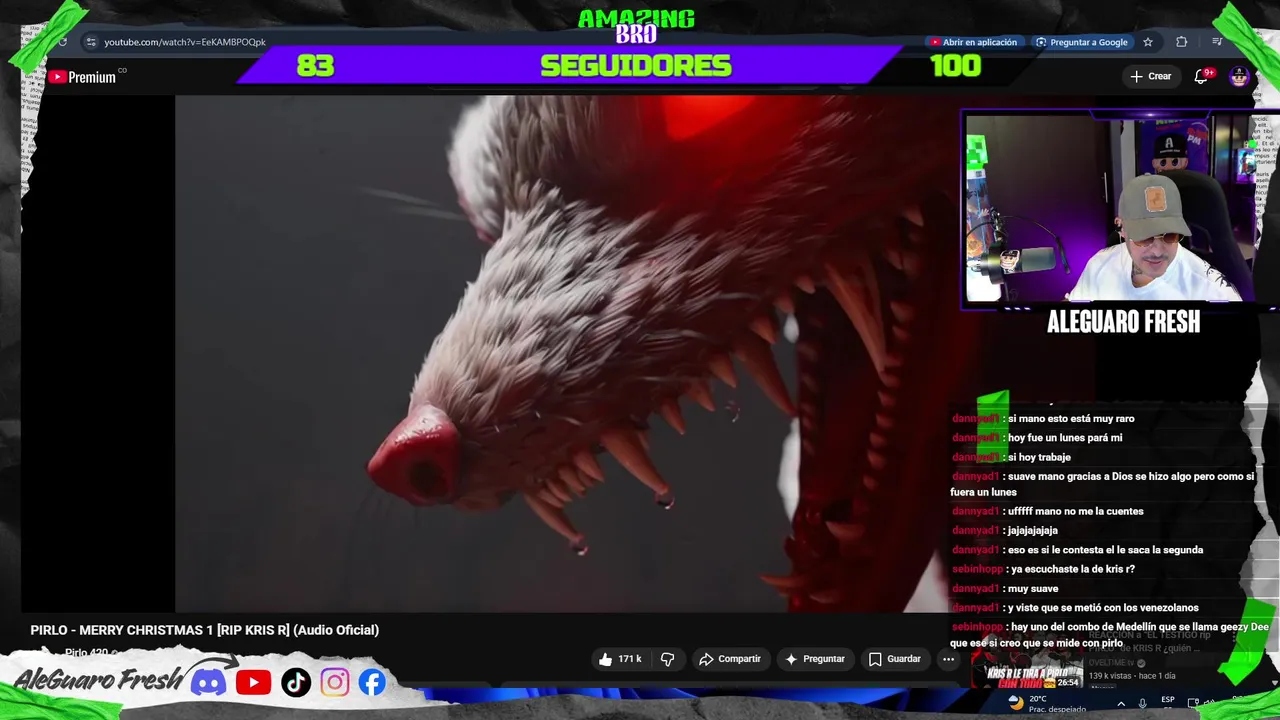The image size is (1280, 720).
Task: Reload the YouTube page
Action: point(62,42)
